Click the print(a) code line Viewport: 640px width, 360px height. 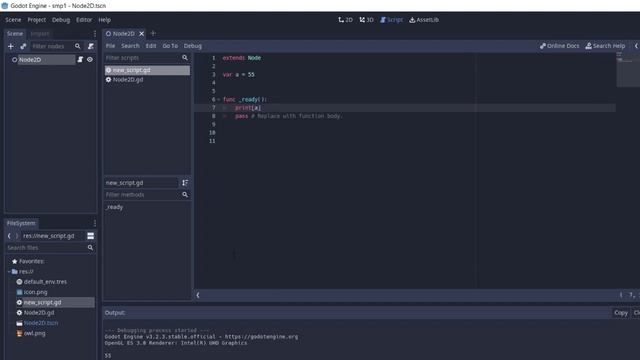pos(248,108)
